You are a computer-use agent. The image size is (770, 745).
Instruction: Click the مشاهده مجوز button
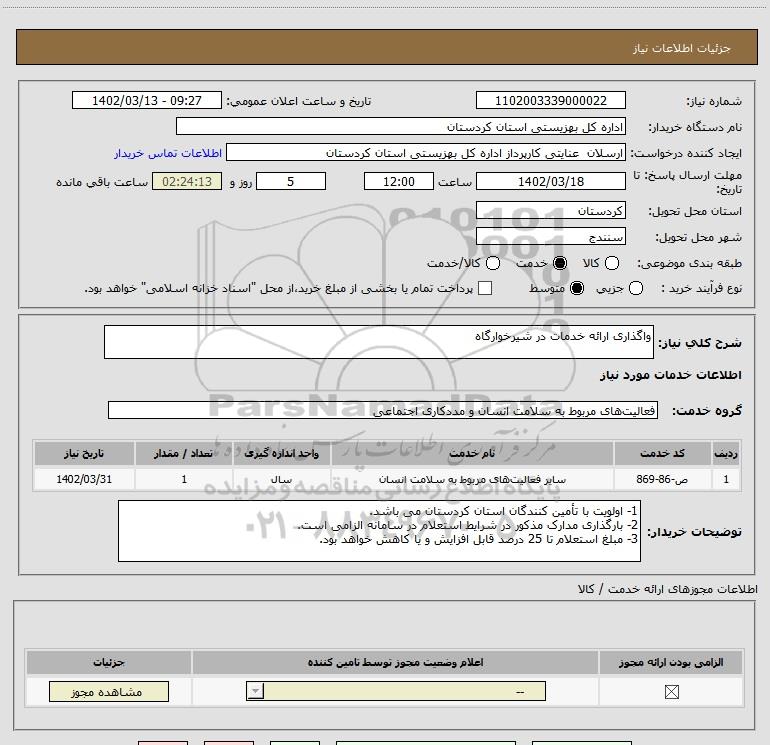[109, 691]
